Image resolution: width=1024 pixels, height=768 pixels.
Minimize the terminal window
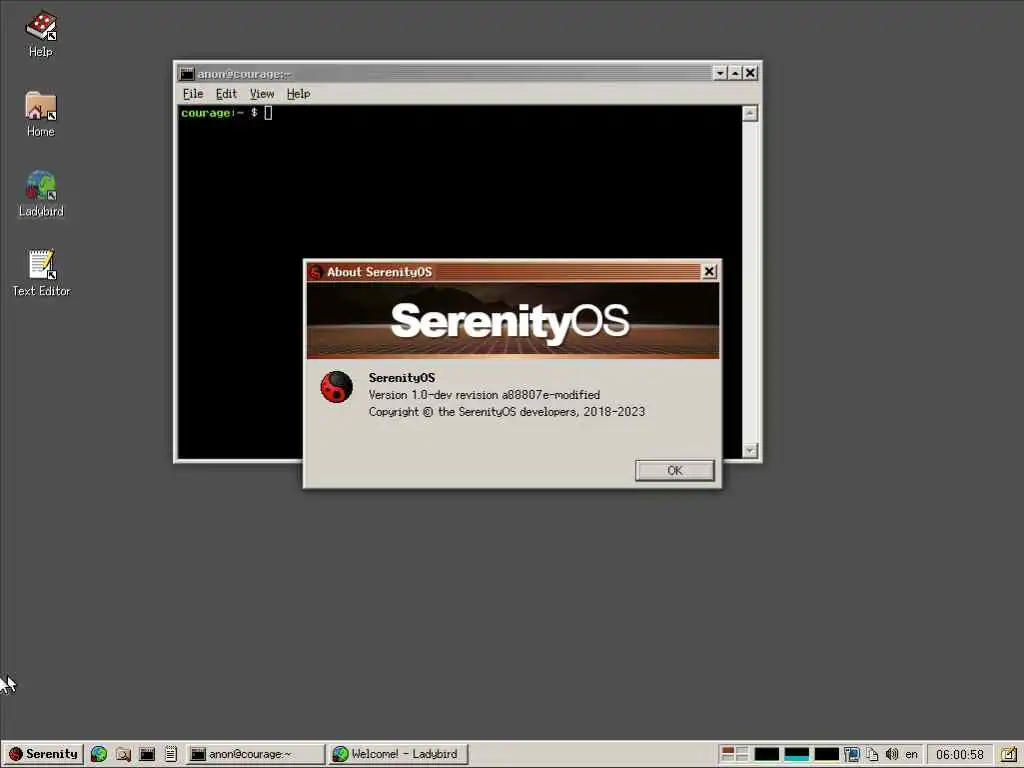click(x=720, y=73)
